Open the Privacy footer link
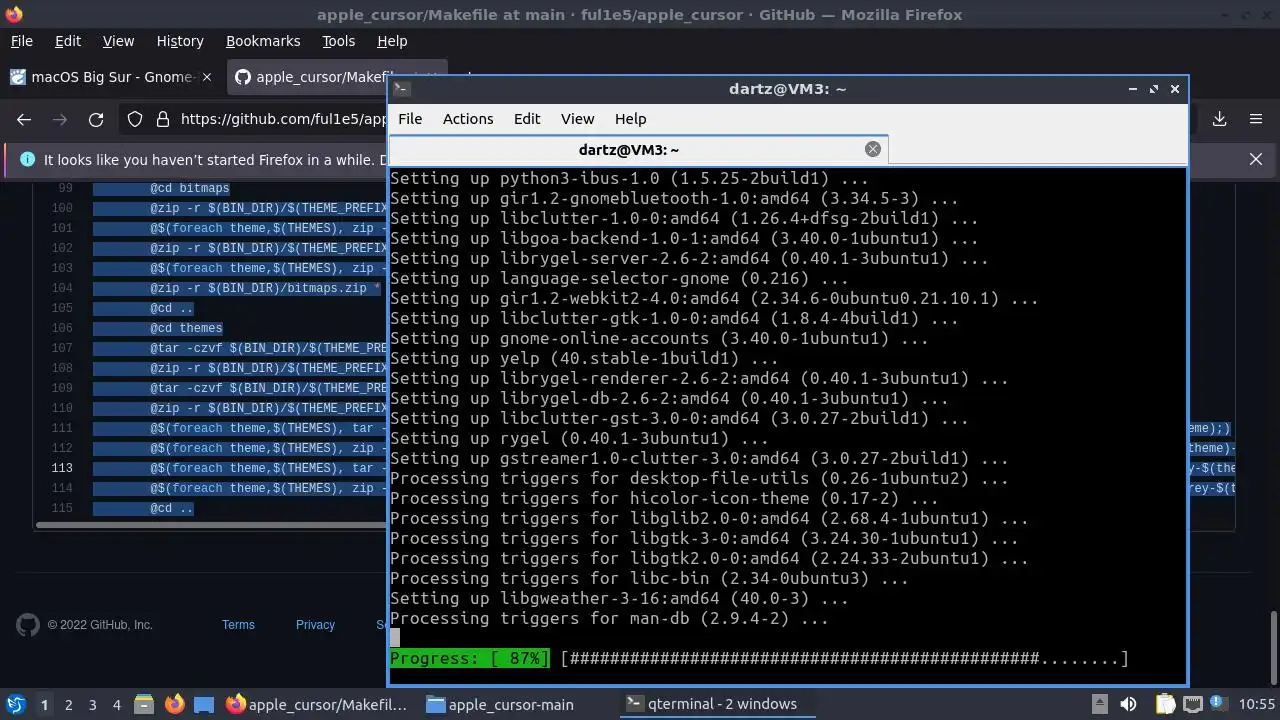1280x720 pixels. click(x=315, y=625)
